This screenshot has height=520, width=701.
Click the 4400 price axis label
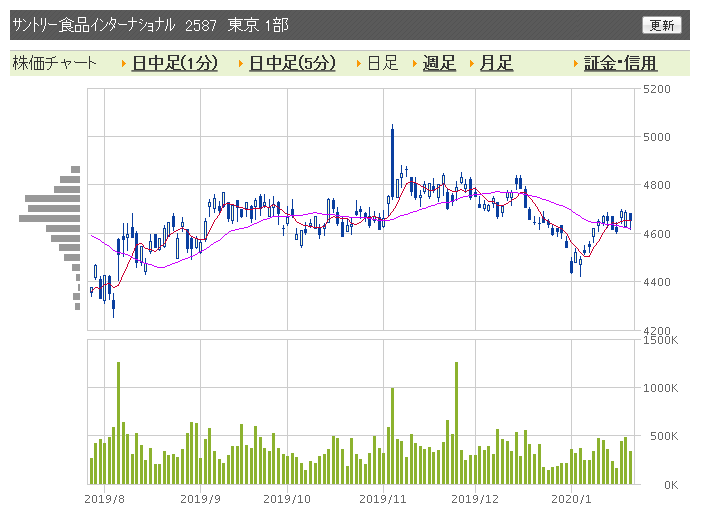click(657, 282)
